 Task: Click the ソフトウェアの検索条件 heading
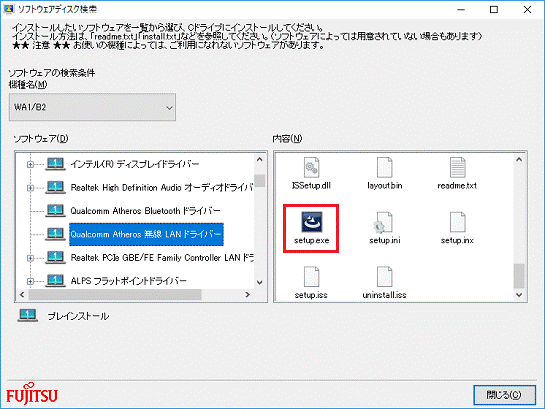[x=51, y=73]
